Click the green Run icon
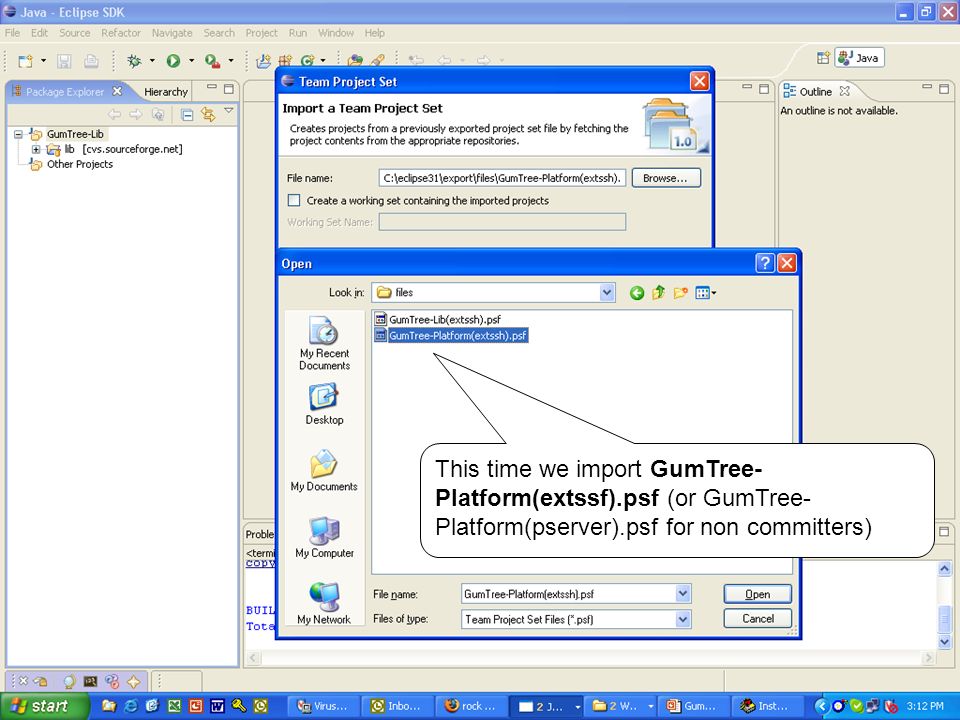The height and width of the screenshot is (720, 960). coord(173,60)
